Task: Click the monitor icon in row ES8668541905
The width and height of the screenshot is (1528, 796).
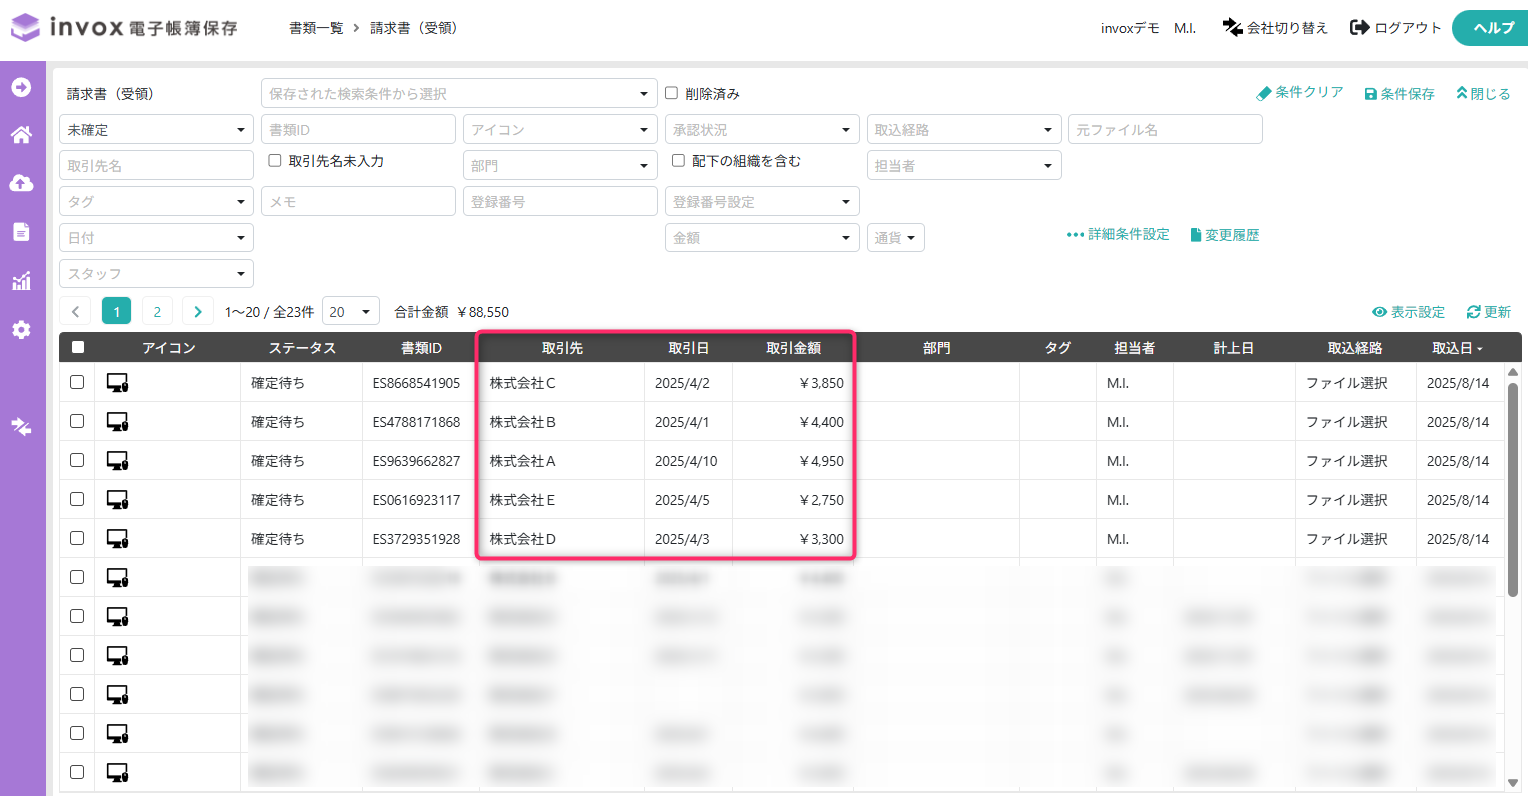Action: pos(118,383)
